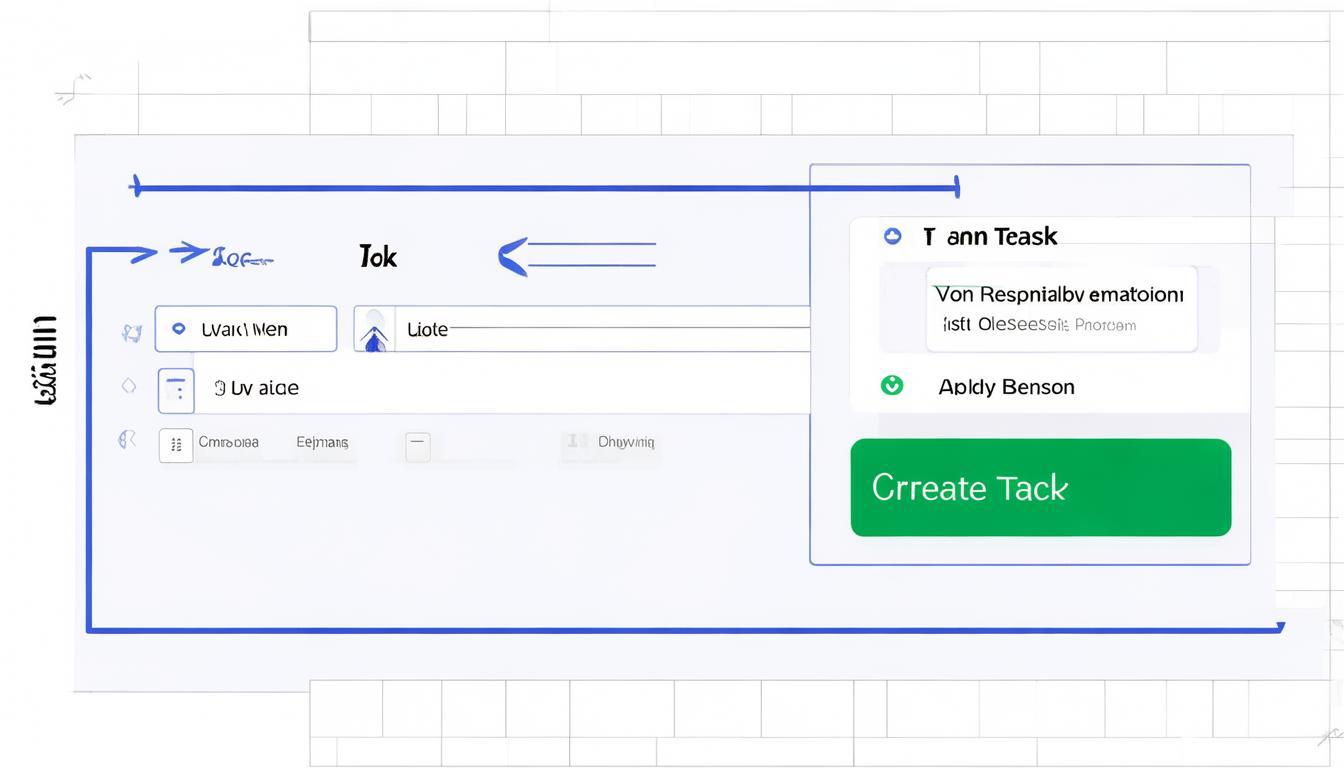Click the green Crreate Tack button
Viewport: 1344px width, 768px height.
[1040, 488]
